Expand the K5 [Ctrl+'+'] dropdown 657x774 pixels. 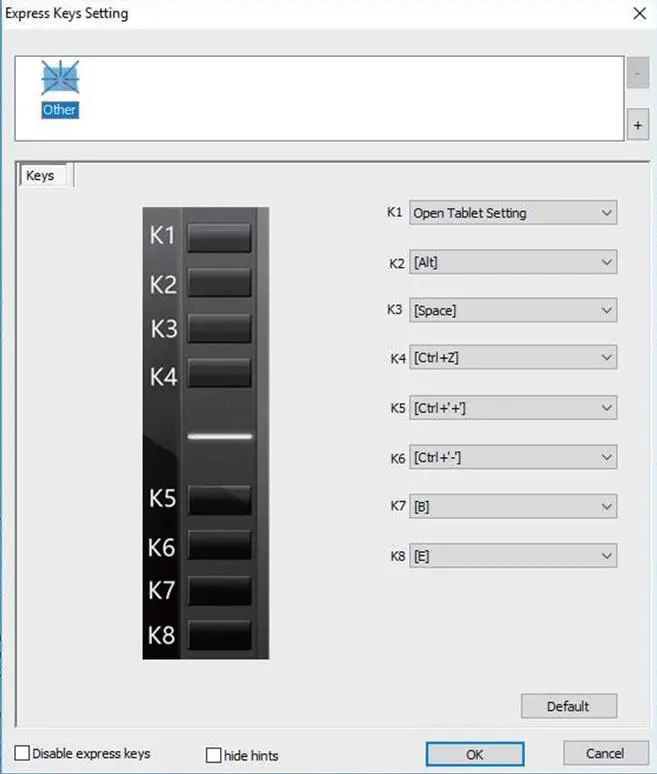pos(513,408)
